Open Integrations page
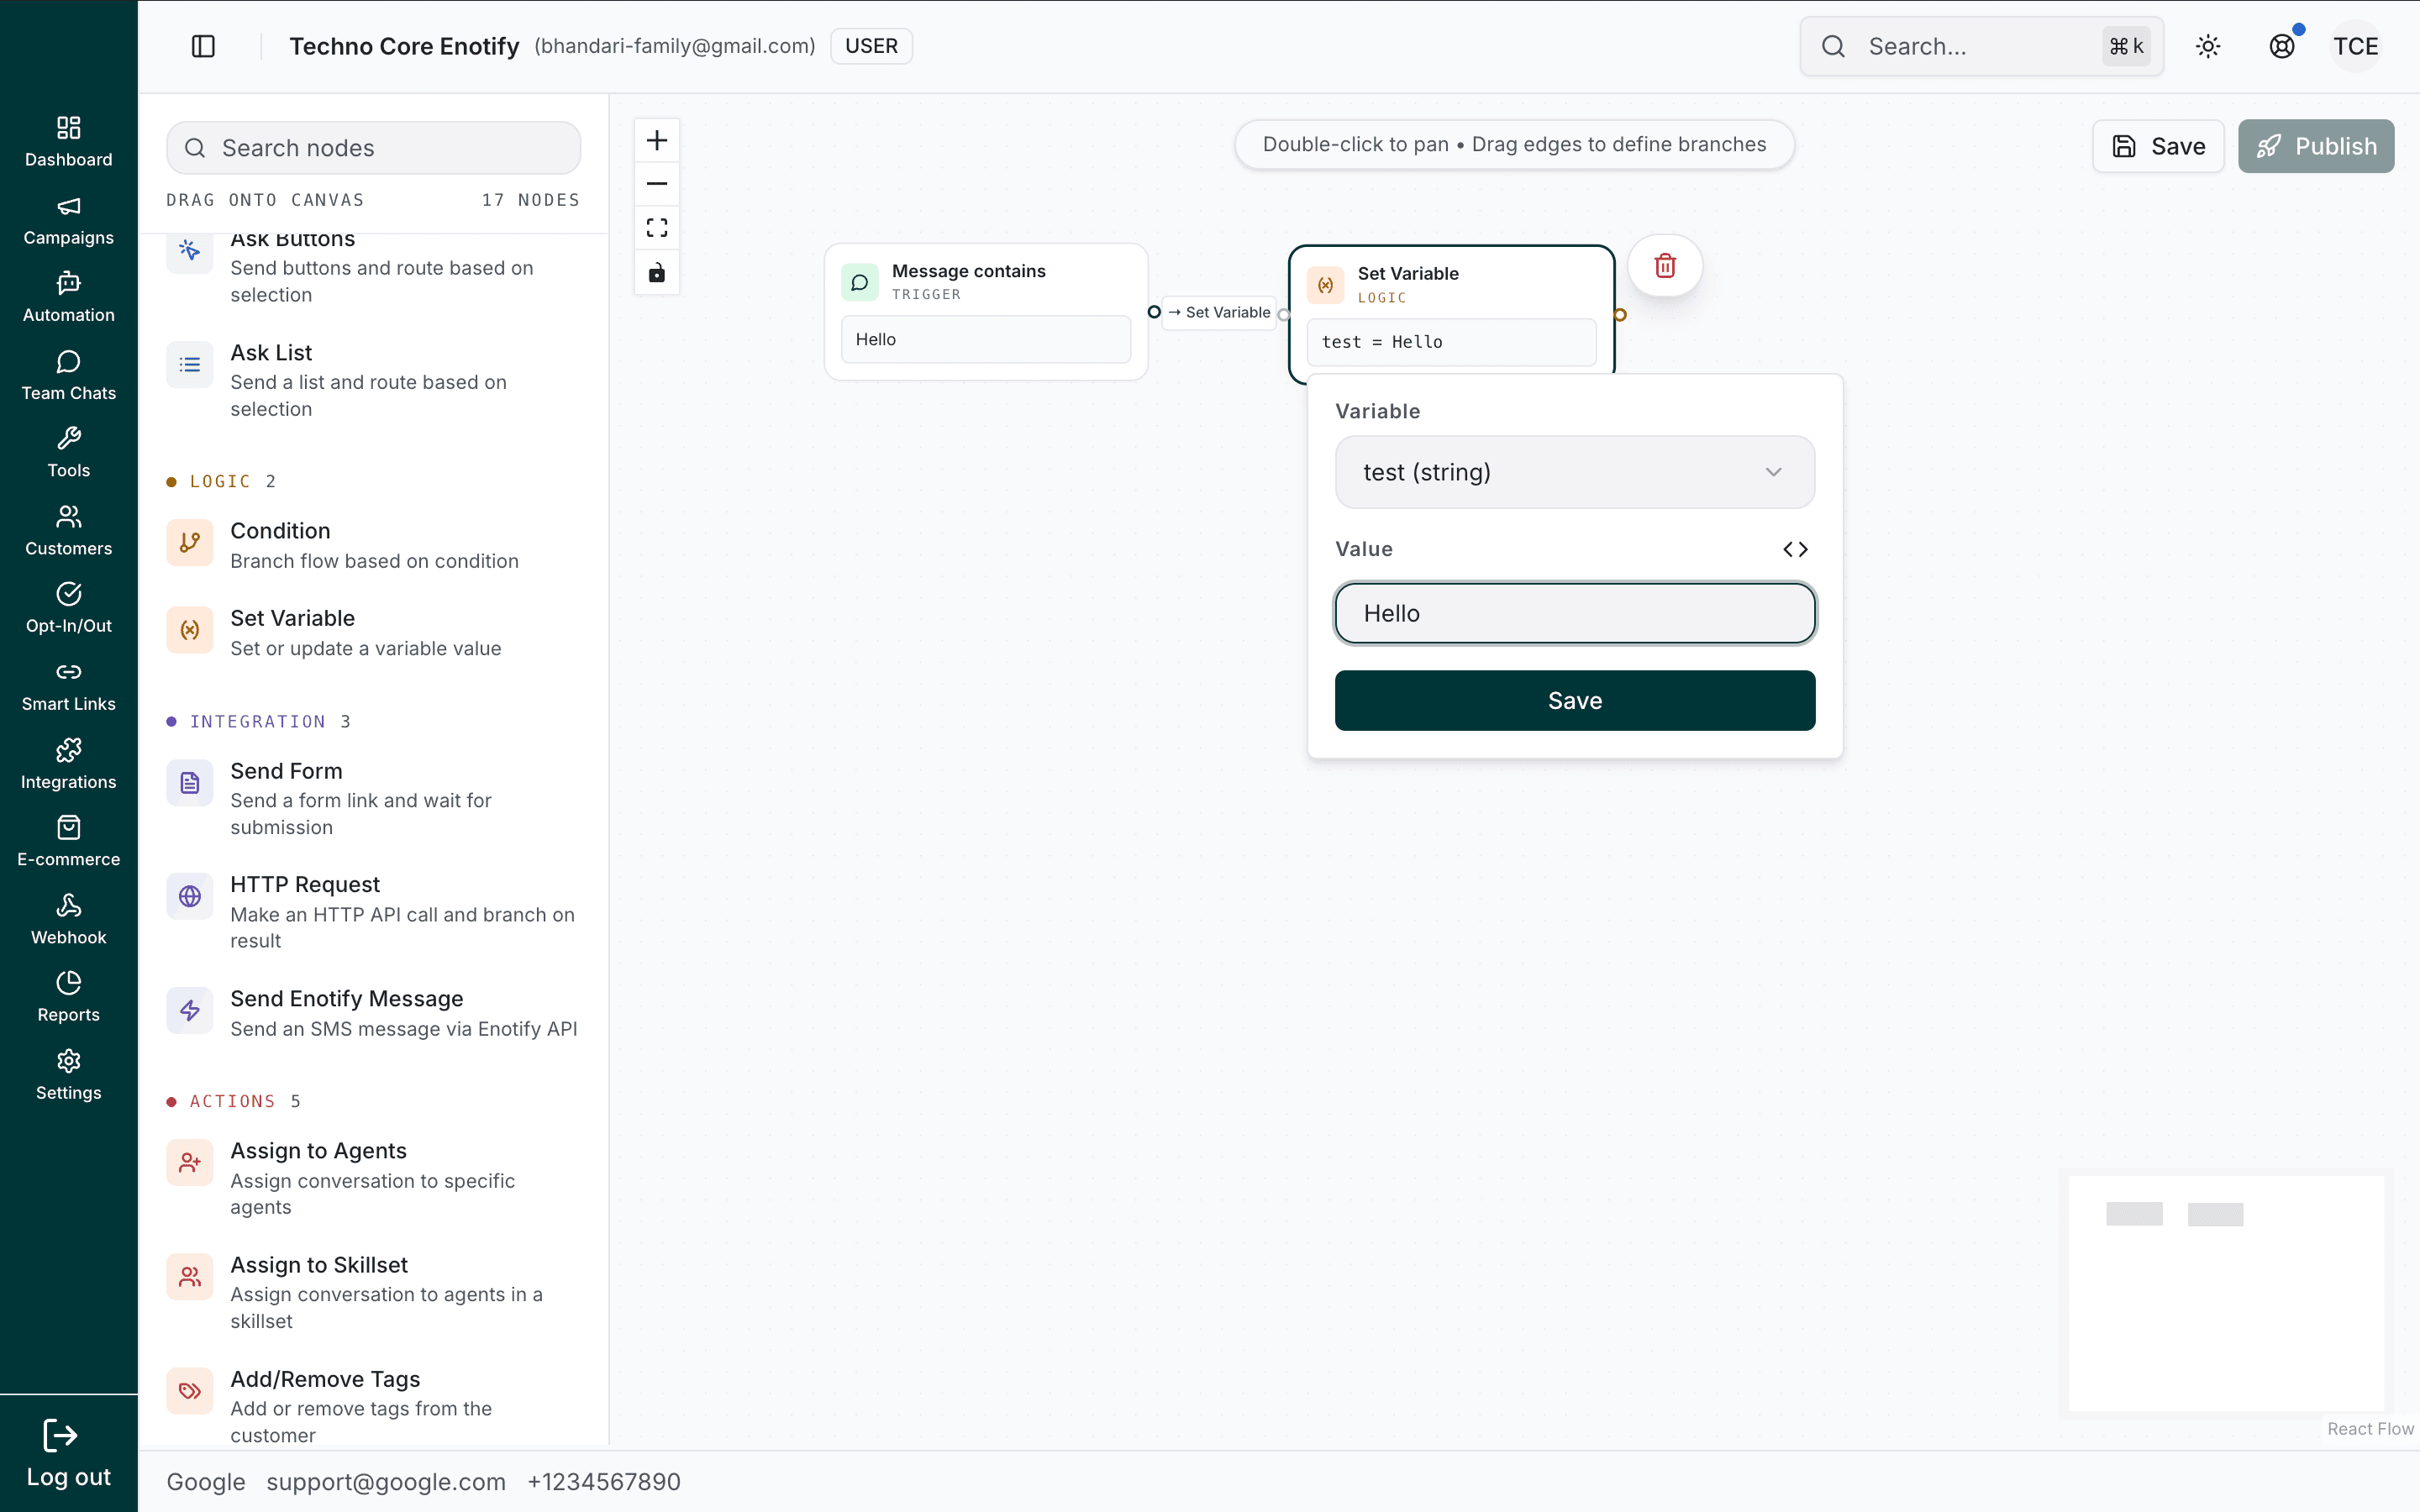This screenshot has height=1512, width=2420. click(x=68, y=764)
